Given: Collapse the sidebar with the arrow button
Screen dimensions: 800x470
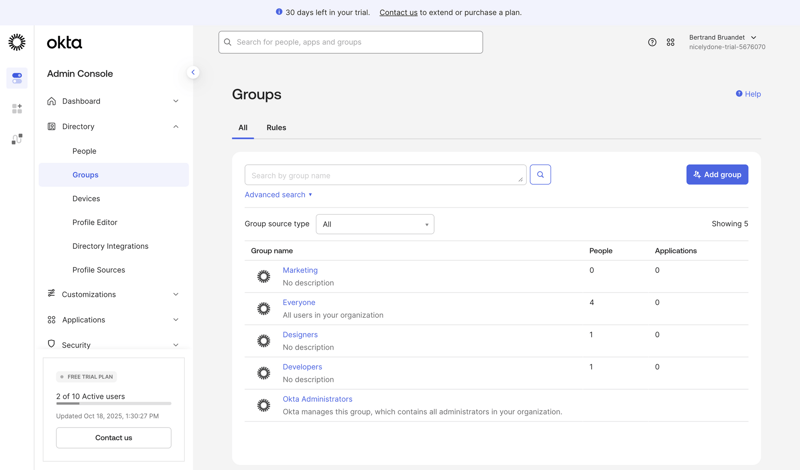Looking at the screenshot, I should click(x=193, y=72).
